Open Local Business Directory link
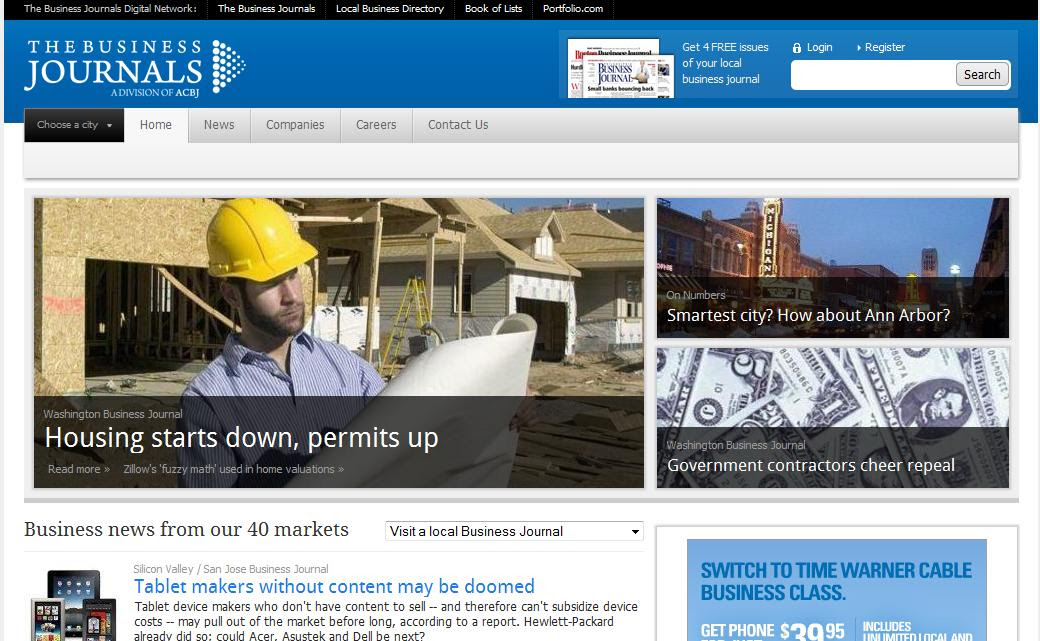Image resolution: width=1040 pixels, height=641 pixels. point(390,9)
